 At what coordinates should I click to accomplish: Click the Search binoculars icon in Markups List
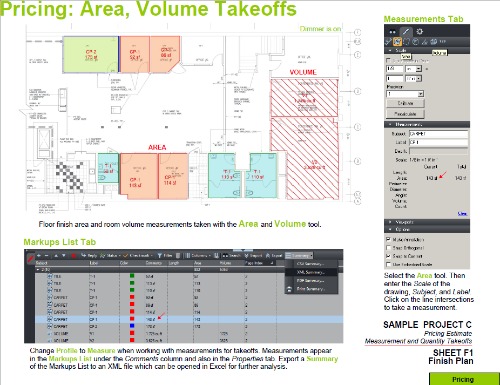225,256
